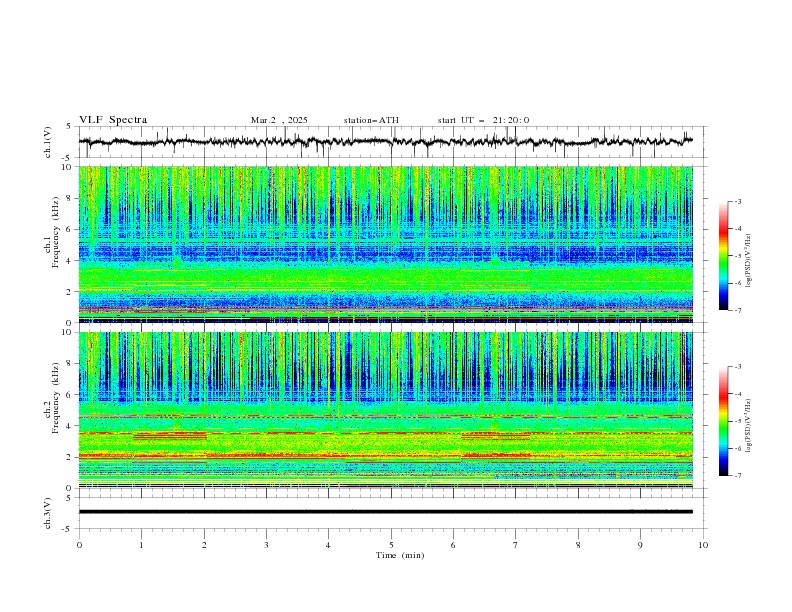Screen dimensions: 792x612
Task: Click the ch.1 spectrogram color scale bar
Action: tap(724, 256)
